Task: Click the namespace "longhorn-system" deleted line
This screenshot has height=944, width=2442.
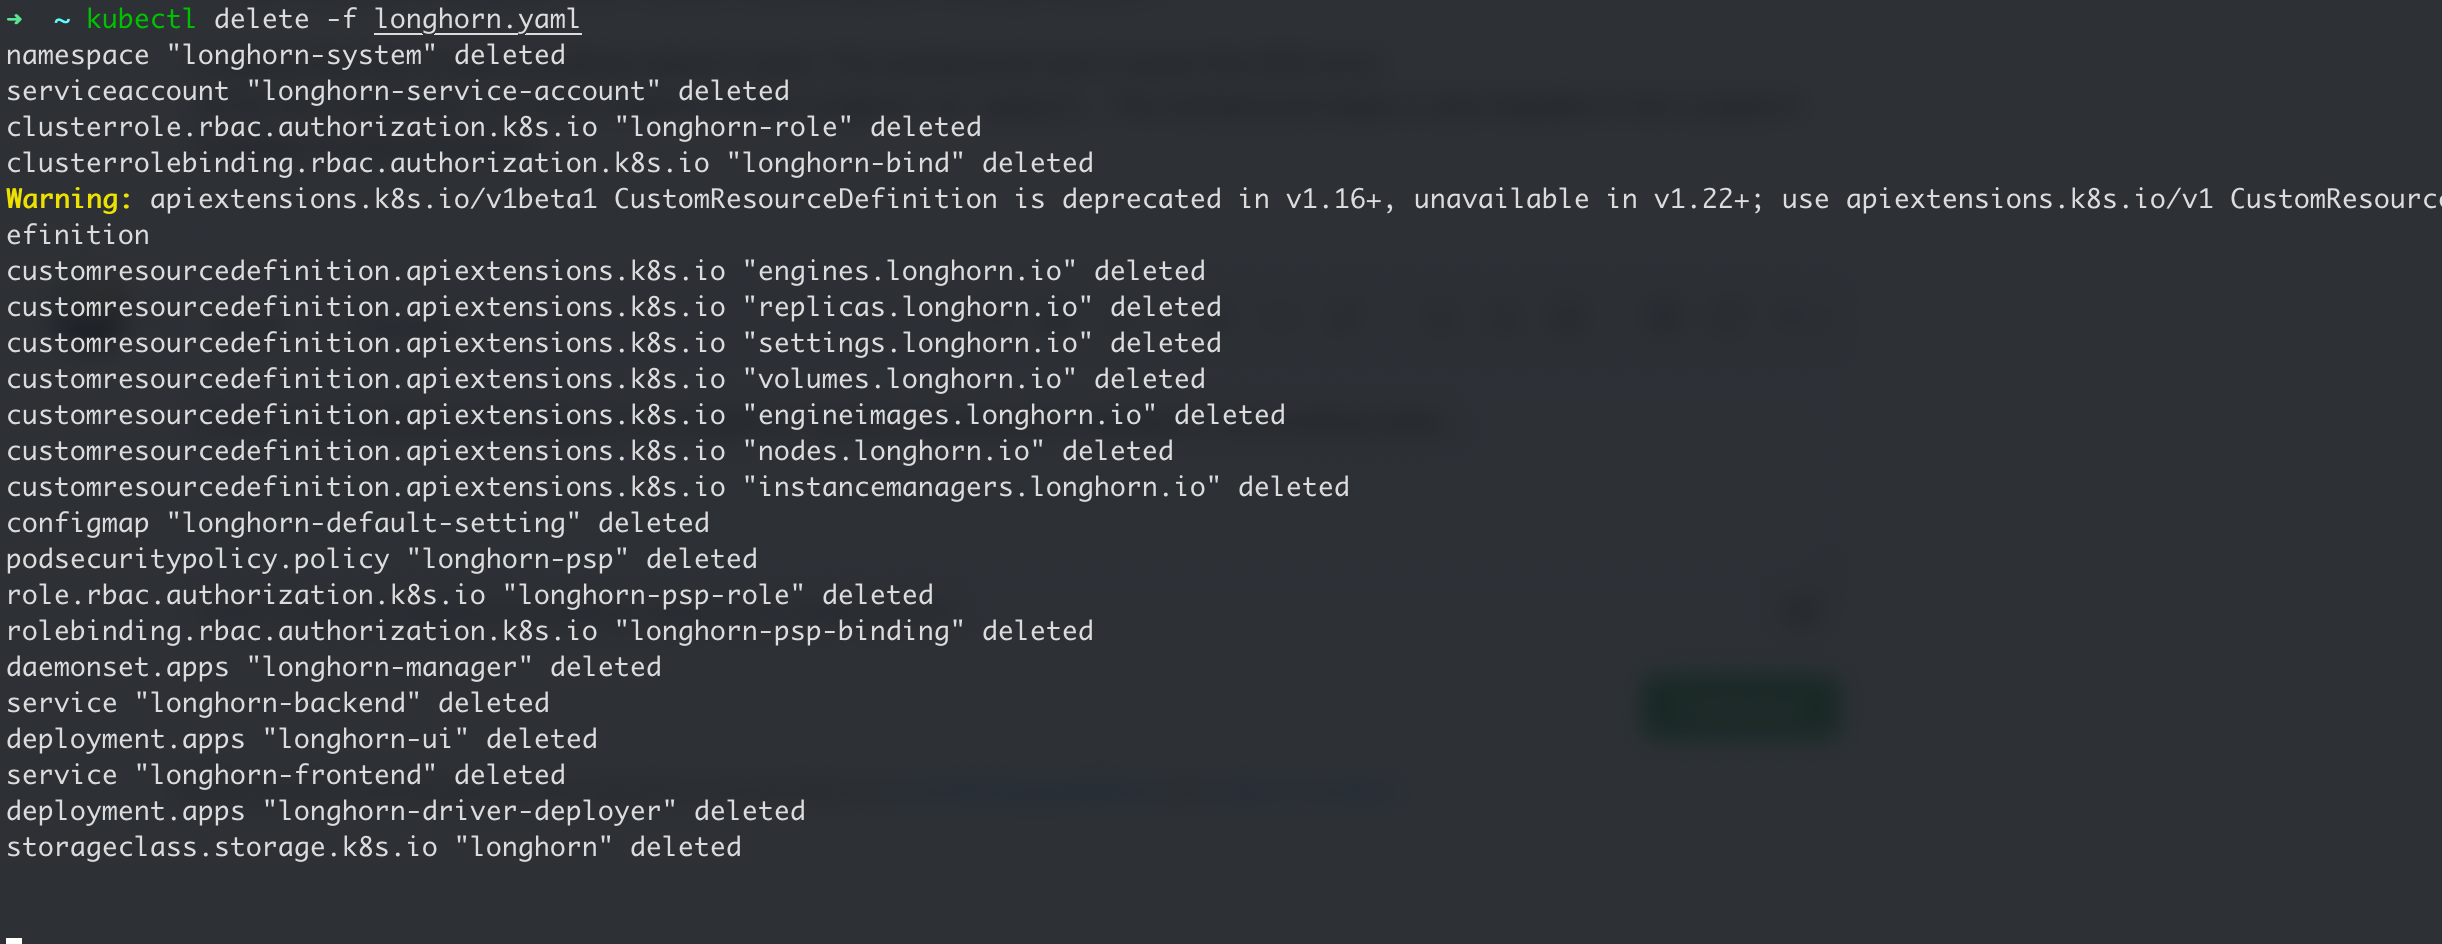Action: pos(286,55)
